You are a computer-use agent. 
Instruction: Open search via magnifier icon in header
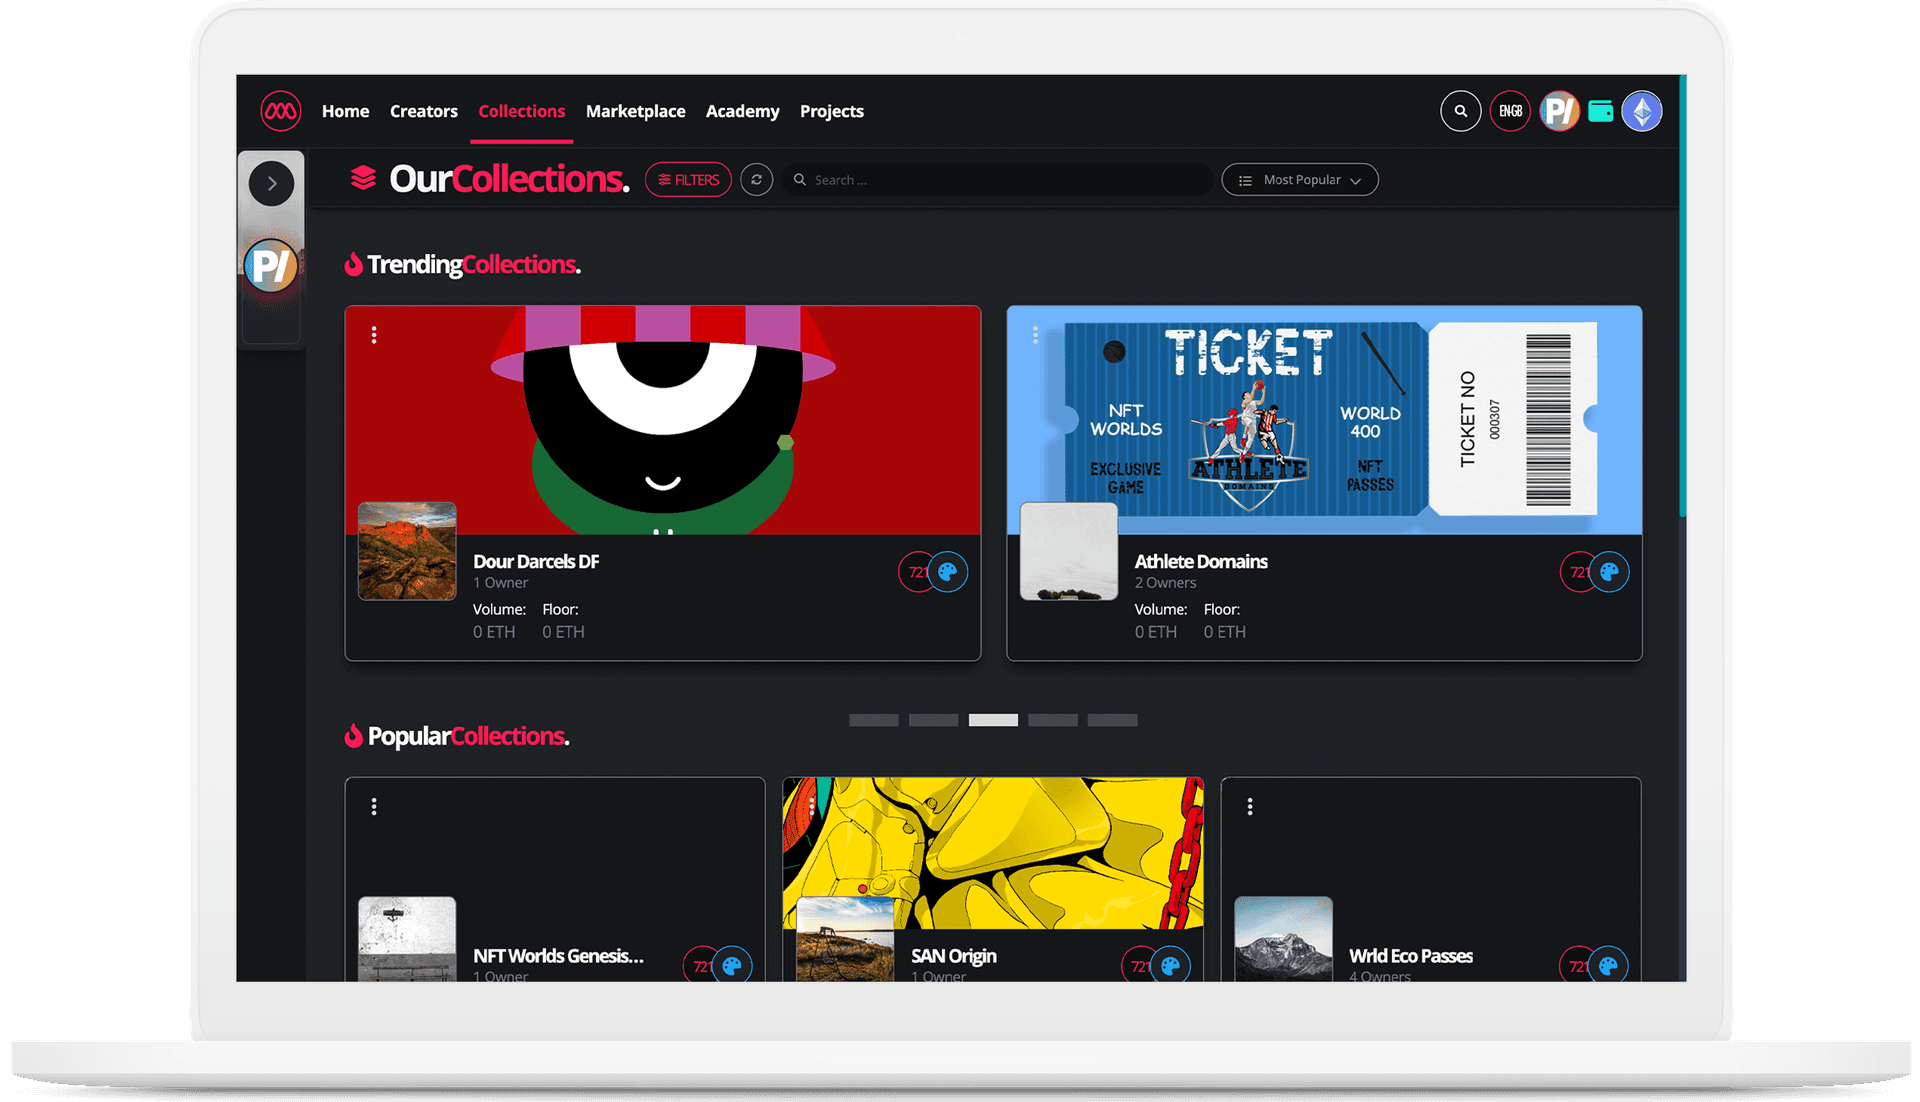[x=1460, y=111]
